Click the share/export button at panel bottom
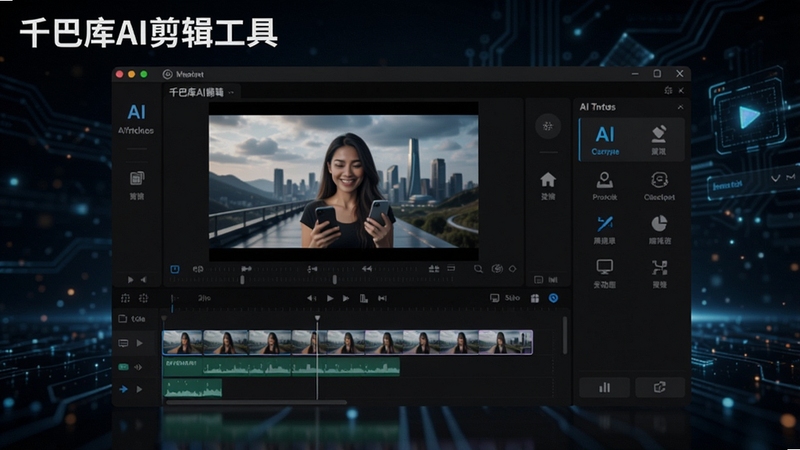 point(660,388)
